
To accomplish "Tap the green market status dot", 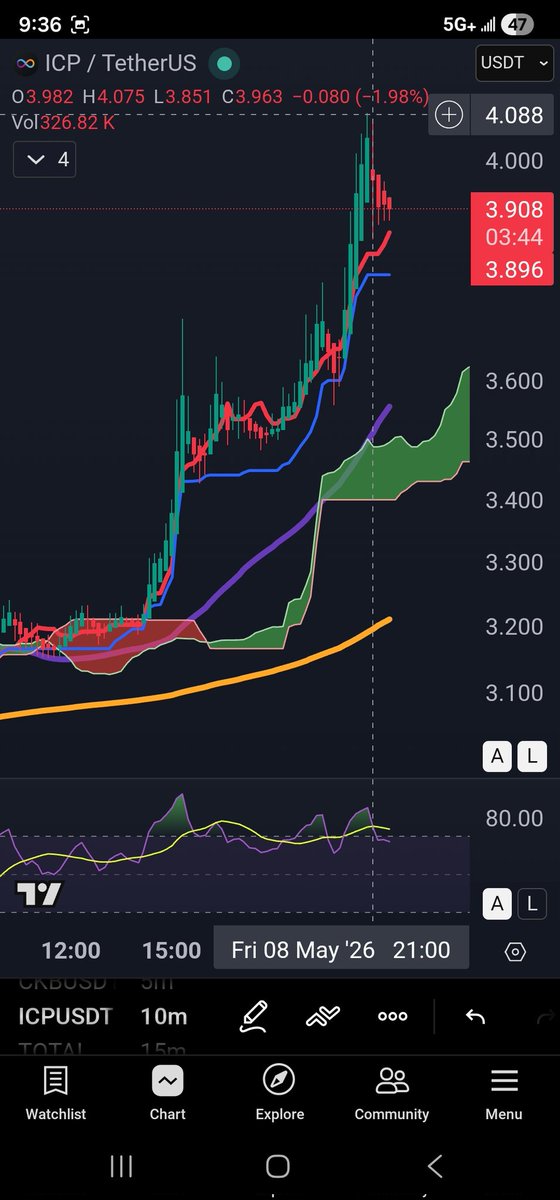I will [225, 64].
